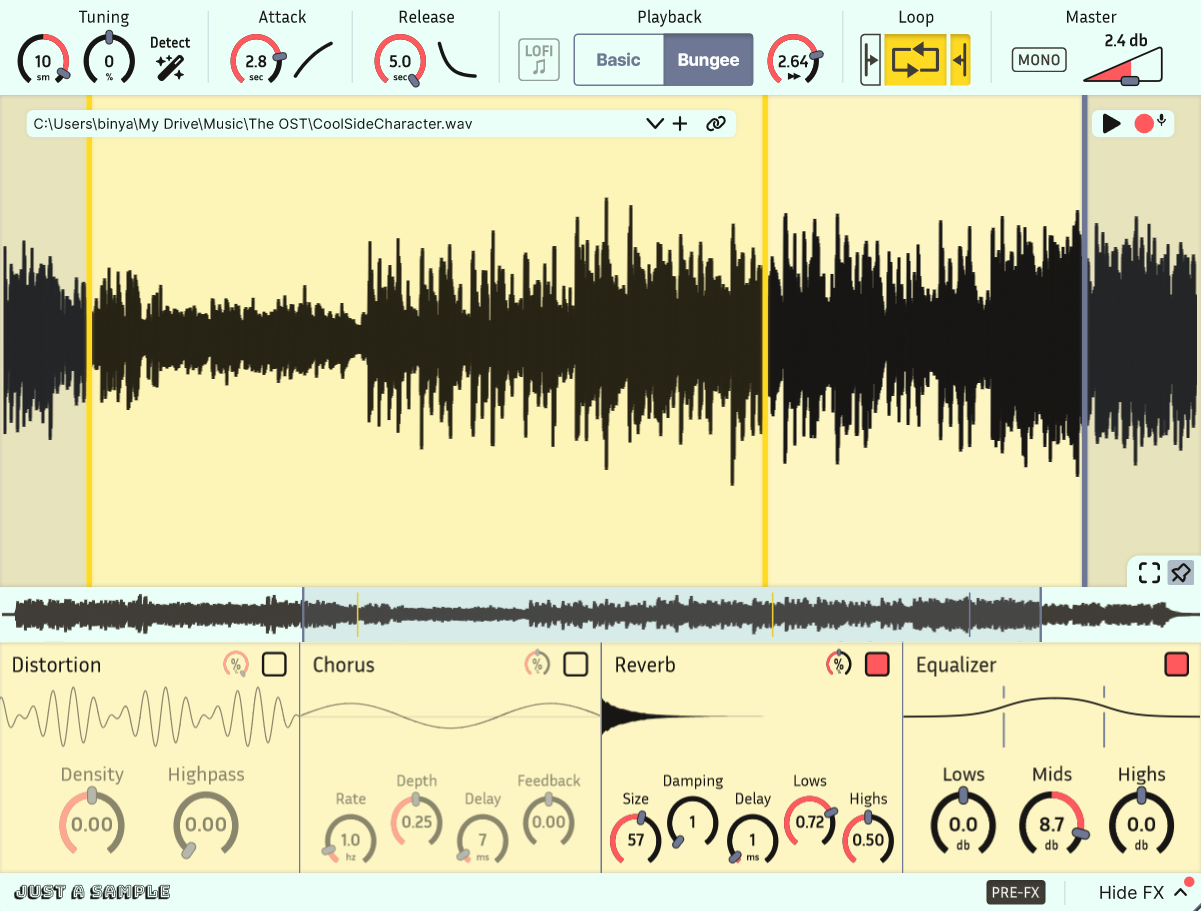Open the sample file path dropdown arrow
This screenshot has width=1201, height=911.
pos(655,124)
